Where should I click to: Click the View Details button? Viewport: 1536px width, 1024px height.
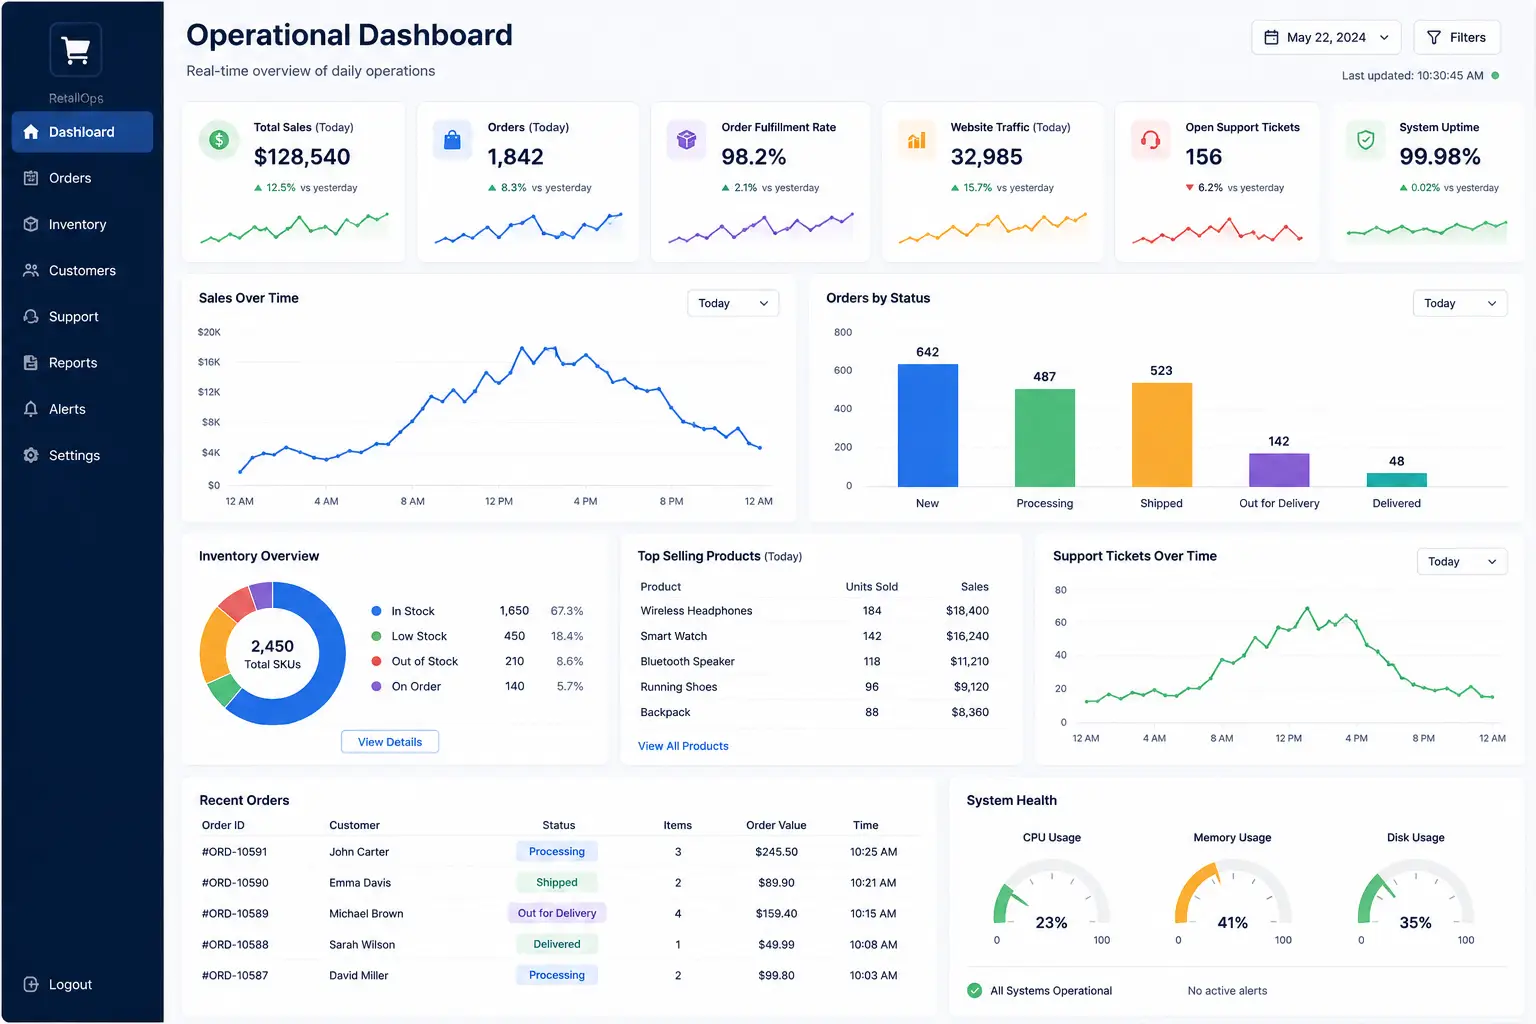point(390,742)
